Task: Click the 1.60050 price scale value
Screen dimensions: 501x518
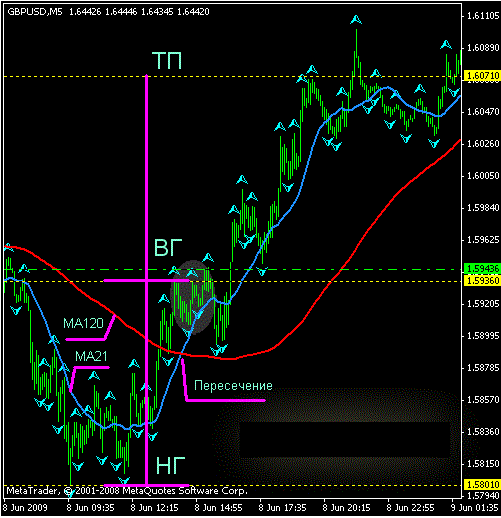Action: 483,176
